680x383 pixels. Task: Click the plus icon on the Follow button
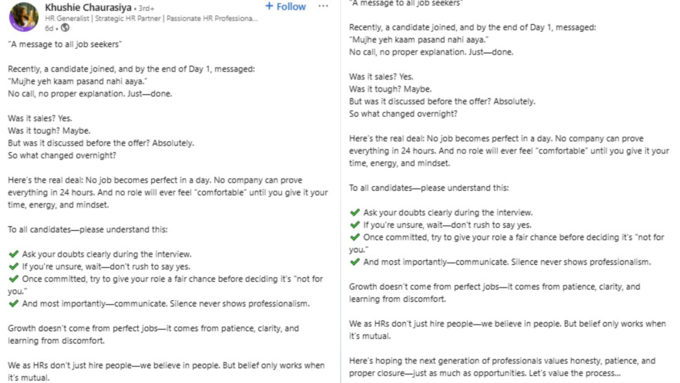269,6
